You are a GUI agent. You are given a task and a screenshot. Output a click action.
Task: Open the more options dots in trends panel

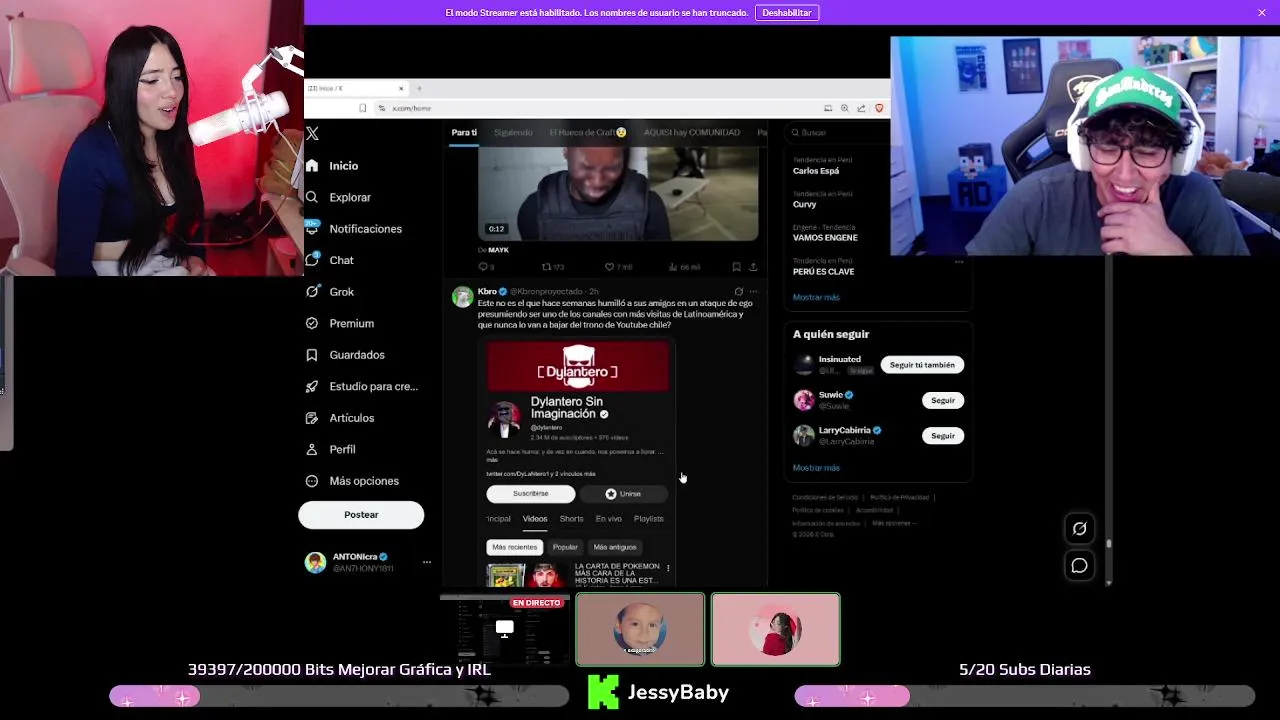[x=958, y=262]
